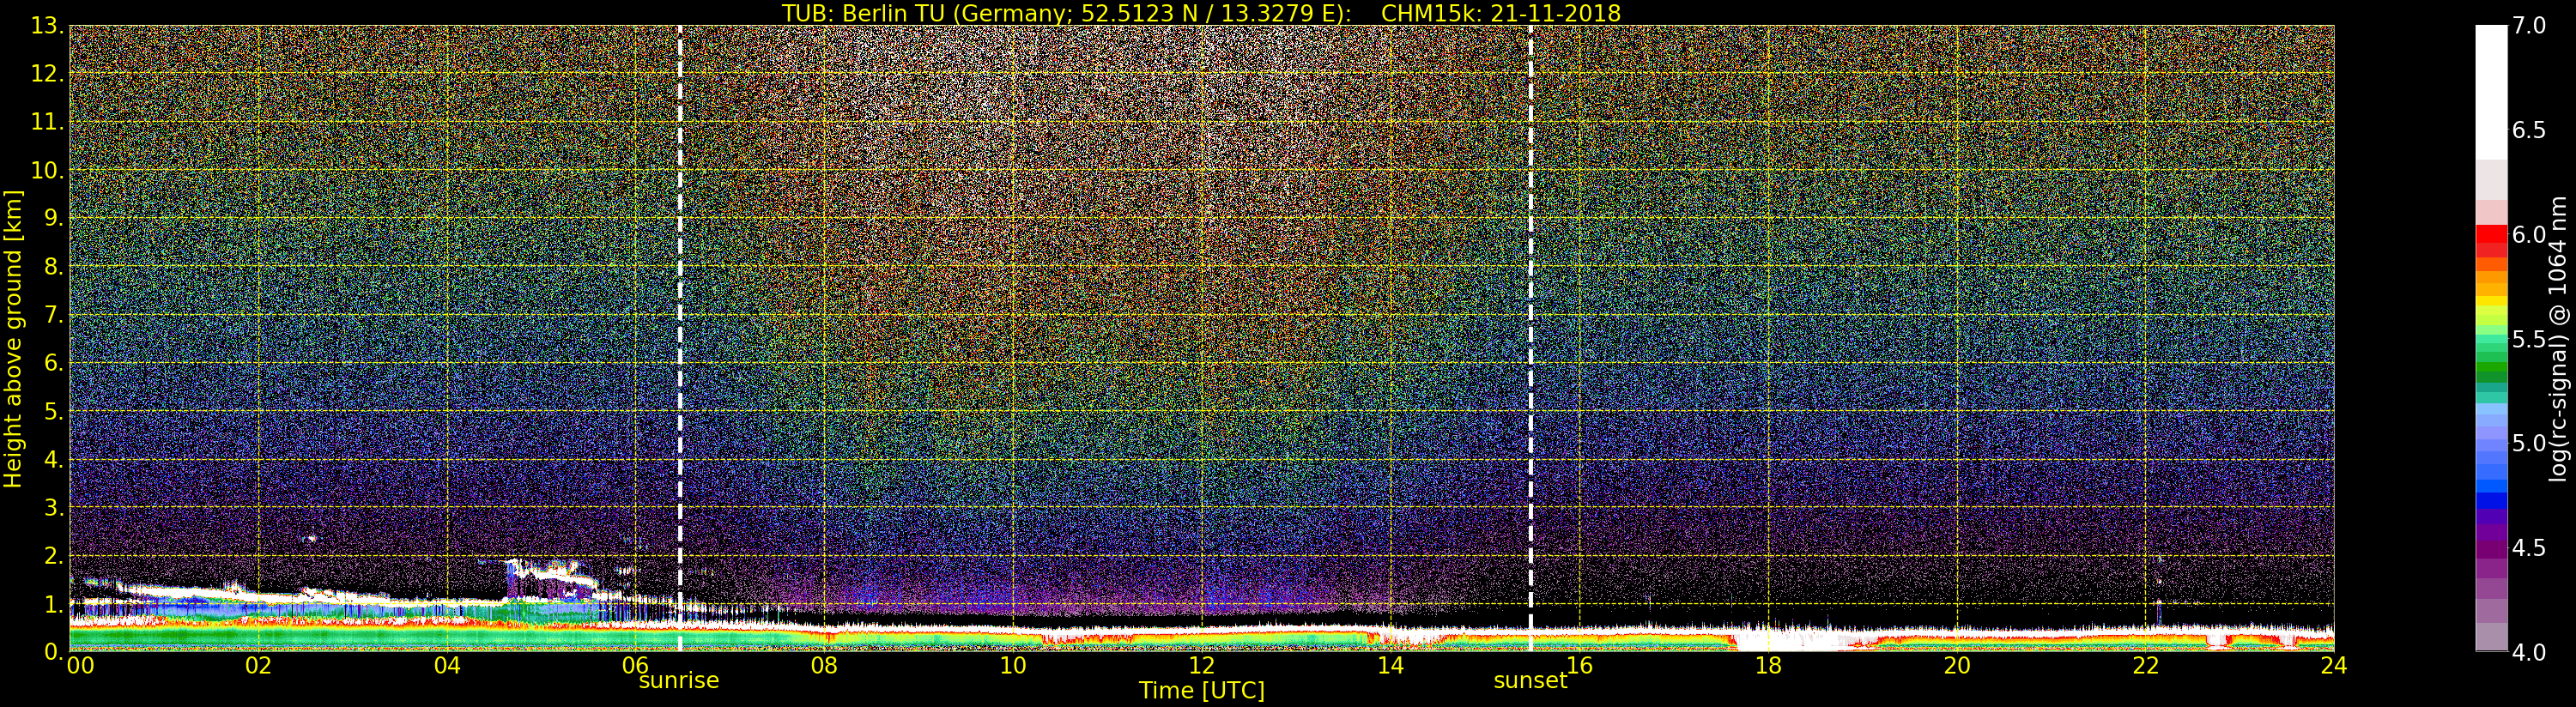The height and width of the screenshot is (707, 2576).
Task: Click the '04' time axis tick label
Action: pos(447,665)
